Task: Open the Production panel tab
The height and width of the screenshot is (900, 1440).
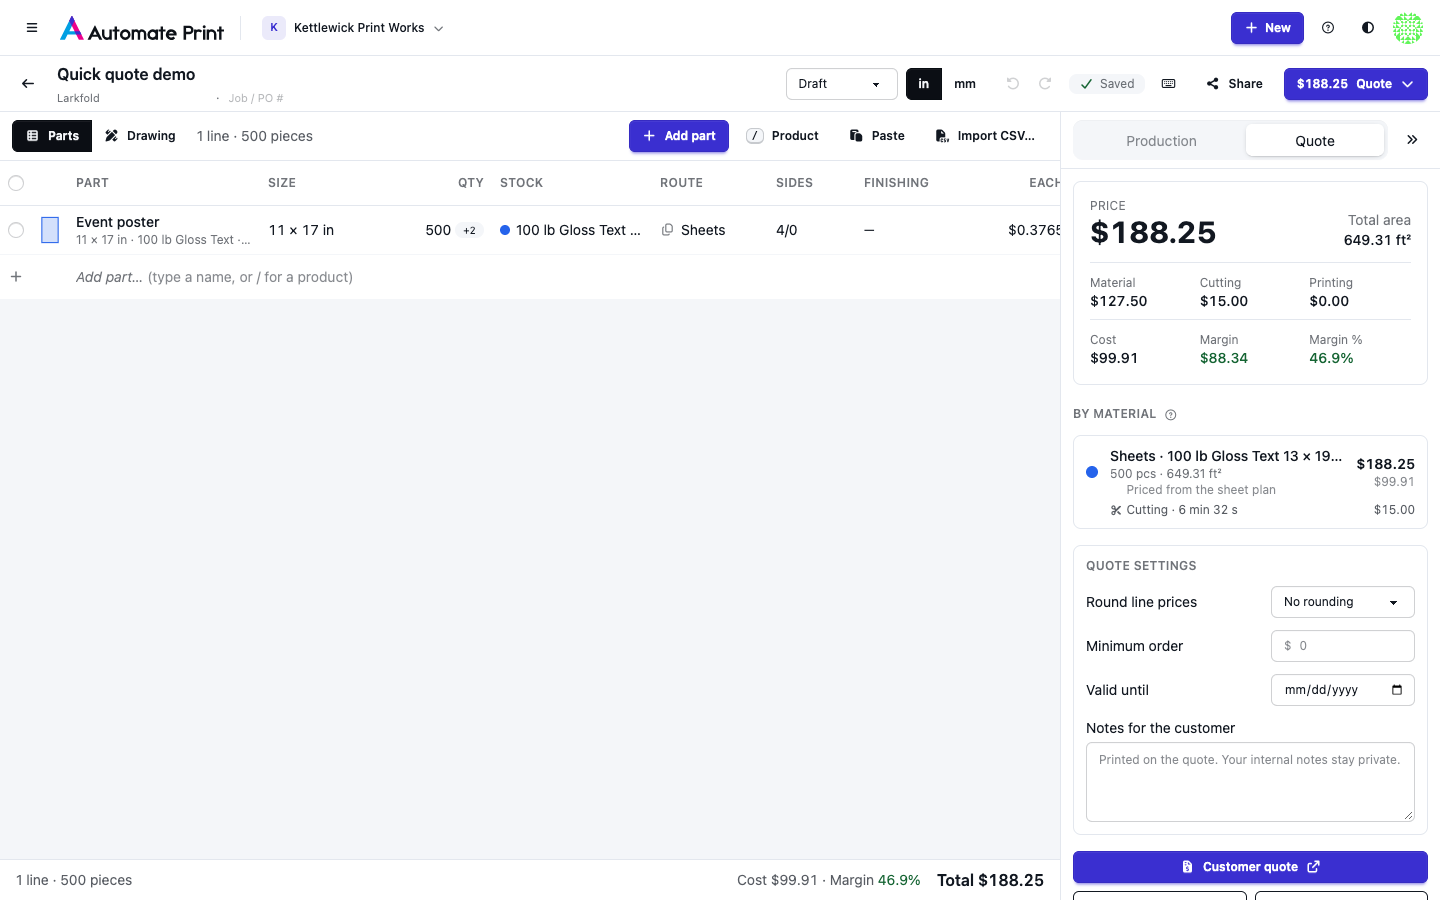Action: 1161,141
